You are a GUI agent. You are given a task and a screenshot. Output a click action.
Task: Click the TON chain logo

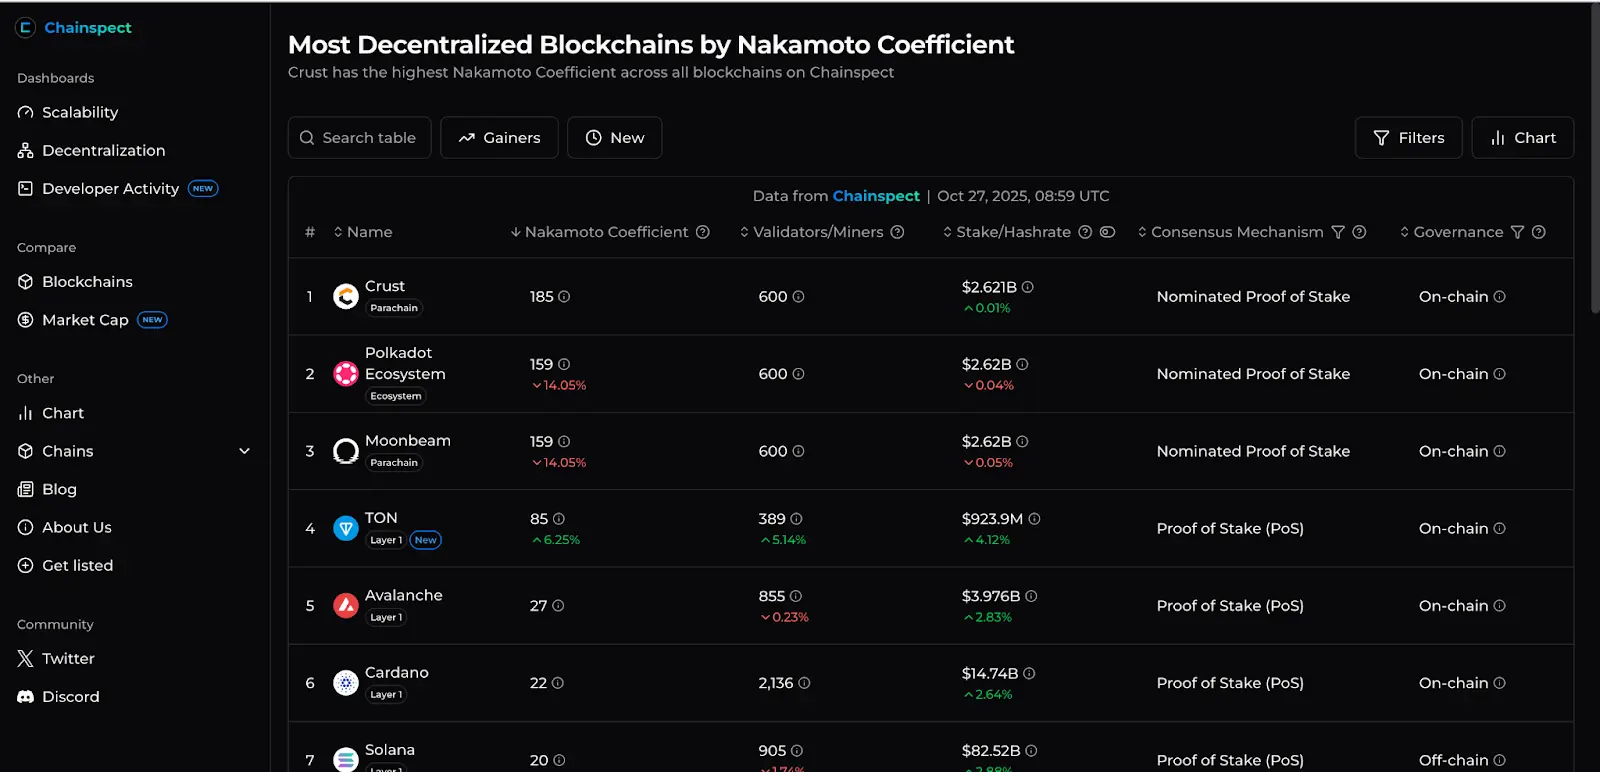[x=346, y=528]
